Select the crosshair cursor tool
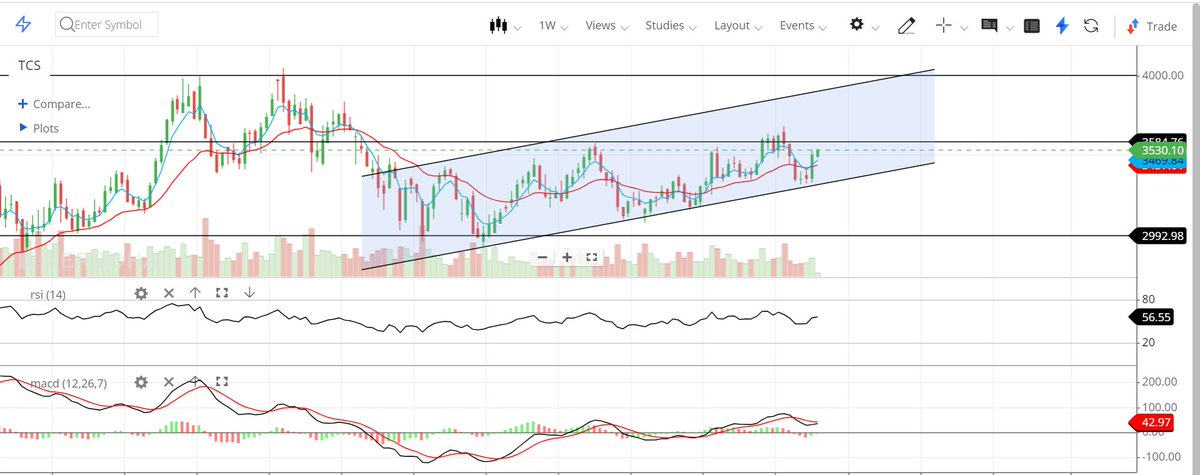Image resolution: width=1200 pixels, height=475 pixels. point(943,26)
